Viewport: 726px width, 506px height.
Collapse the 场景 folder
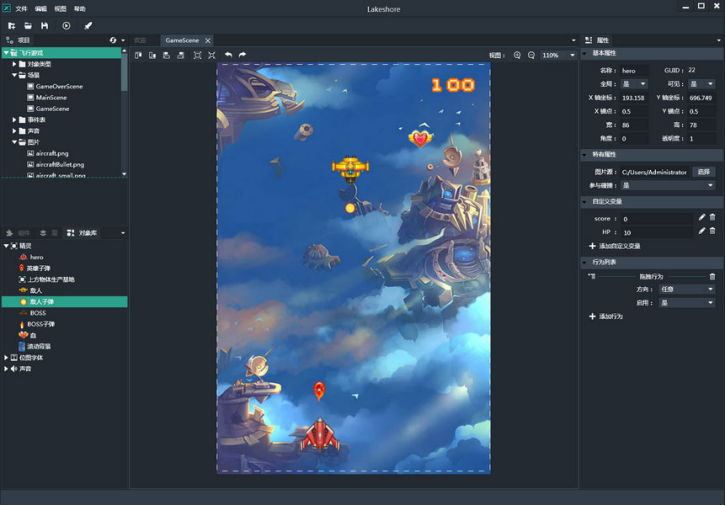click(14, 75)
